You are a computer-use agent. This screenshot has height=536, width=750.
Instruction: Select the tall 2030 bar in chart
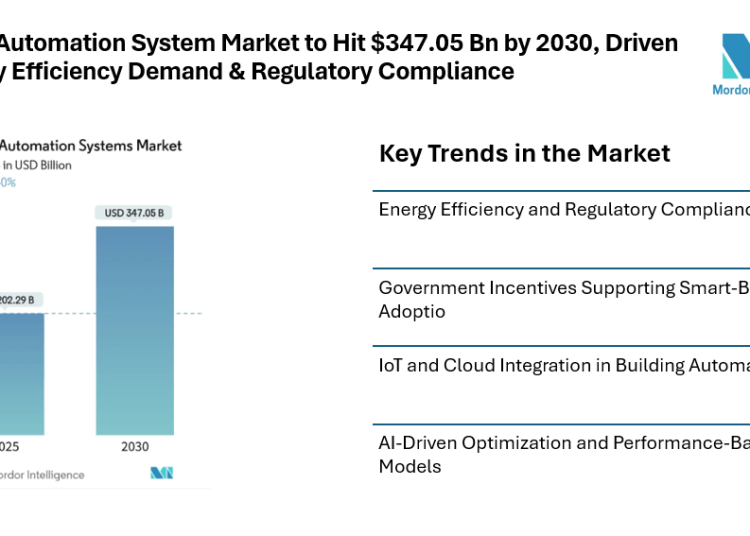point(134,330)
